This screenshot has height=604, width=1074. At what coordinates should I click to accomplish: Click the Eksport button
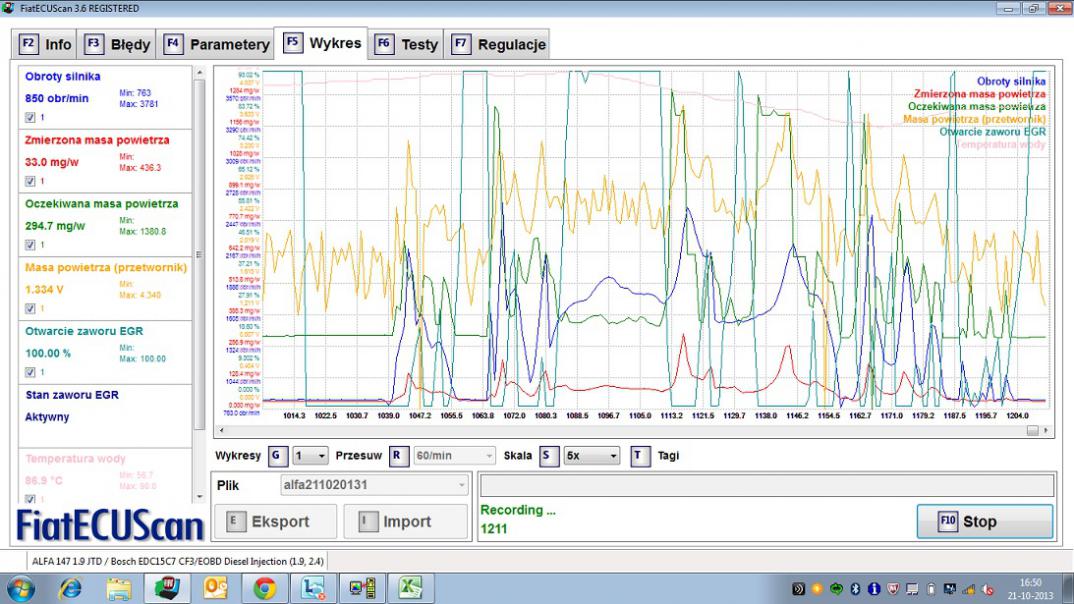(270, 521)
